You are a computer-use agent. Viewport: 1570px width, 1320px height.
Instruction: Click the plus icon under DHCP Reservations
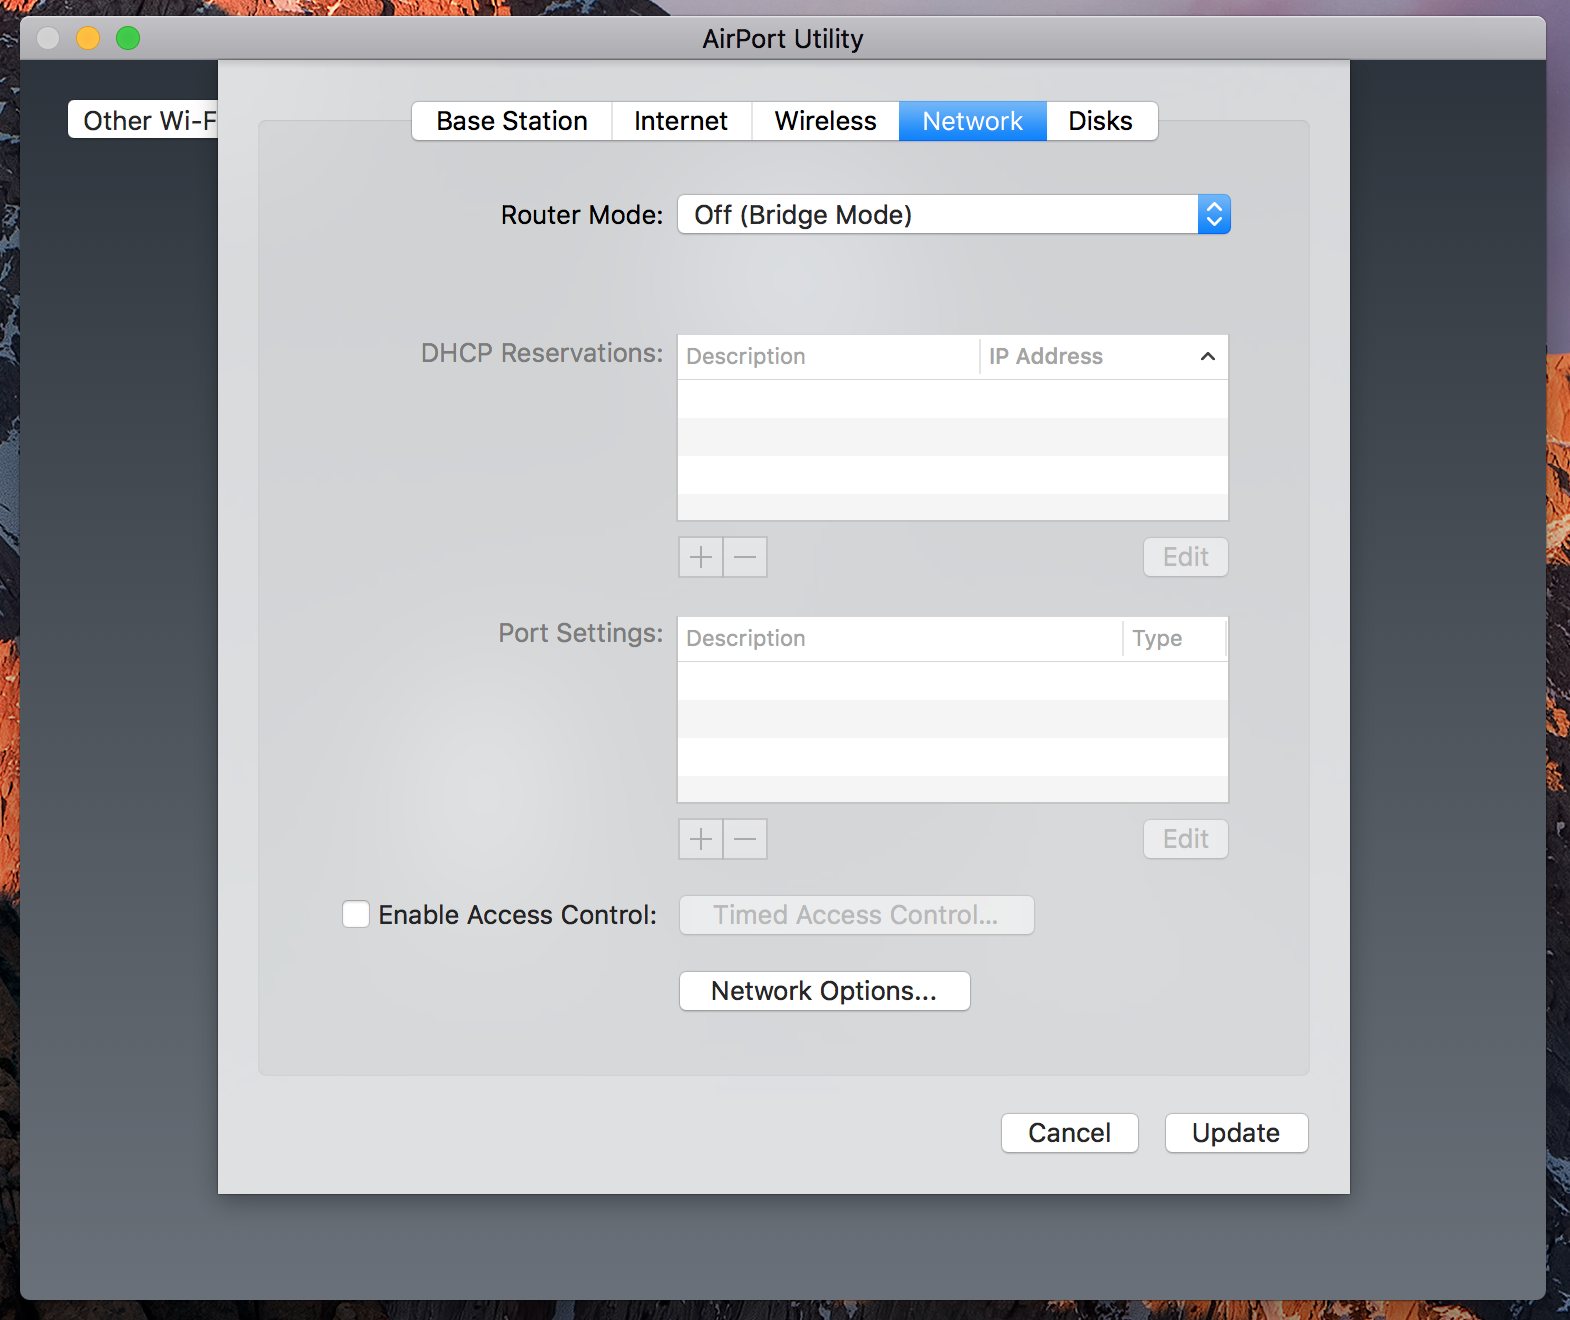701,557
